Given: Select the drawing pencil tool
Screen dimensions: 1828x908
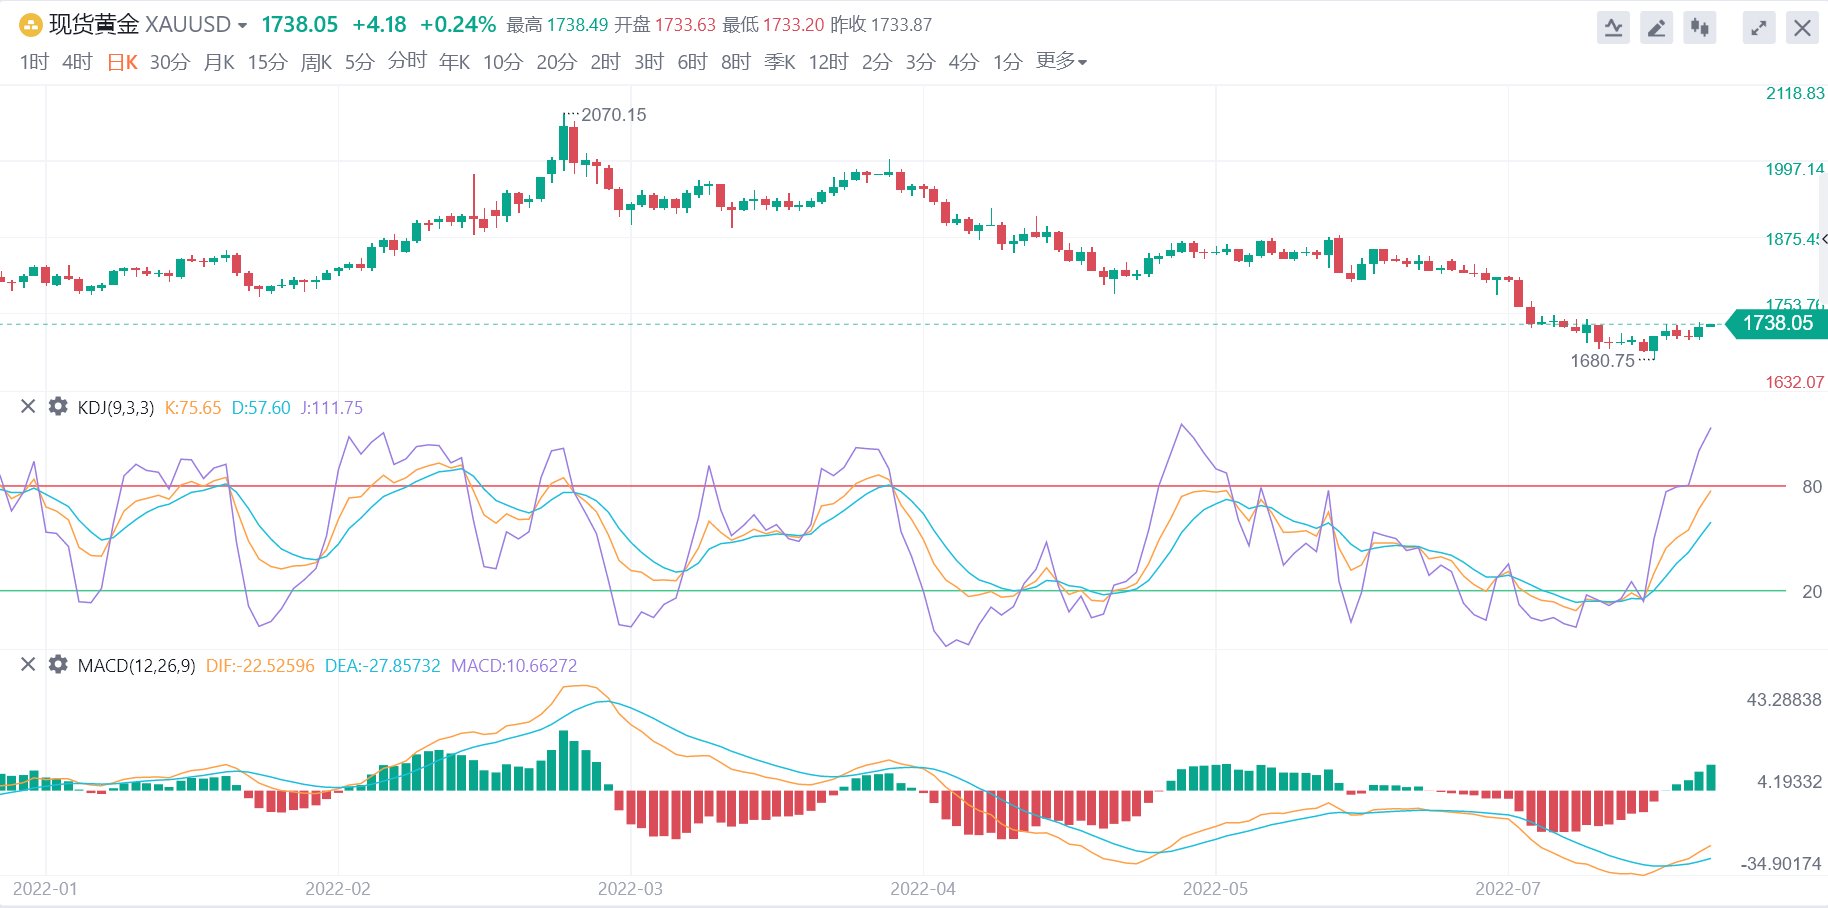Looking at the screenshot, I should pyautogui.click(x=1656, y=28).
